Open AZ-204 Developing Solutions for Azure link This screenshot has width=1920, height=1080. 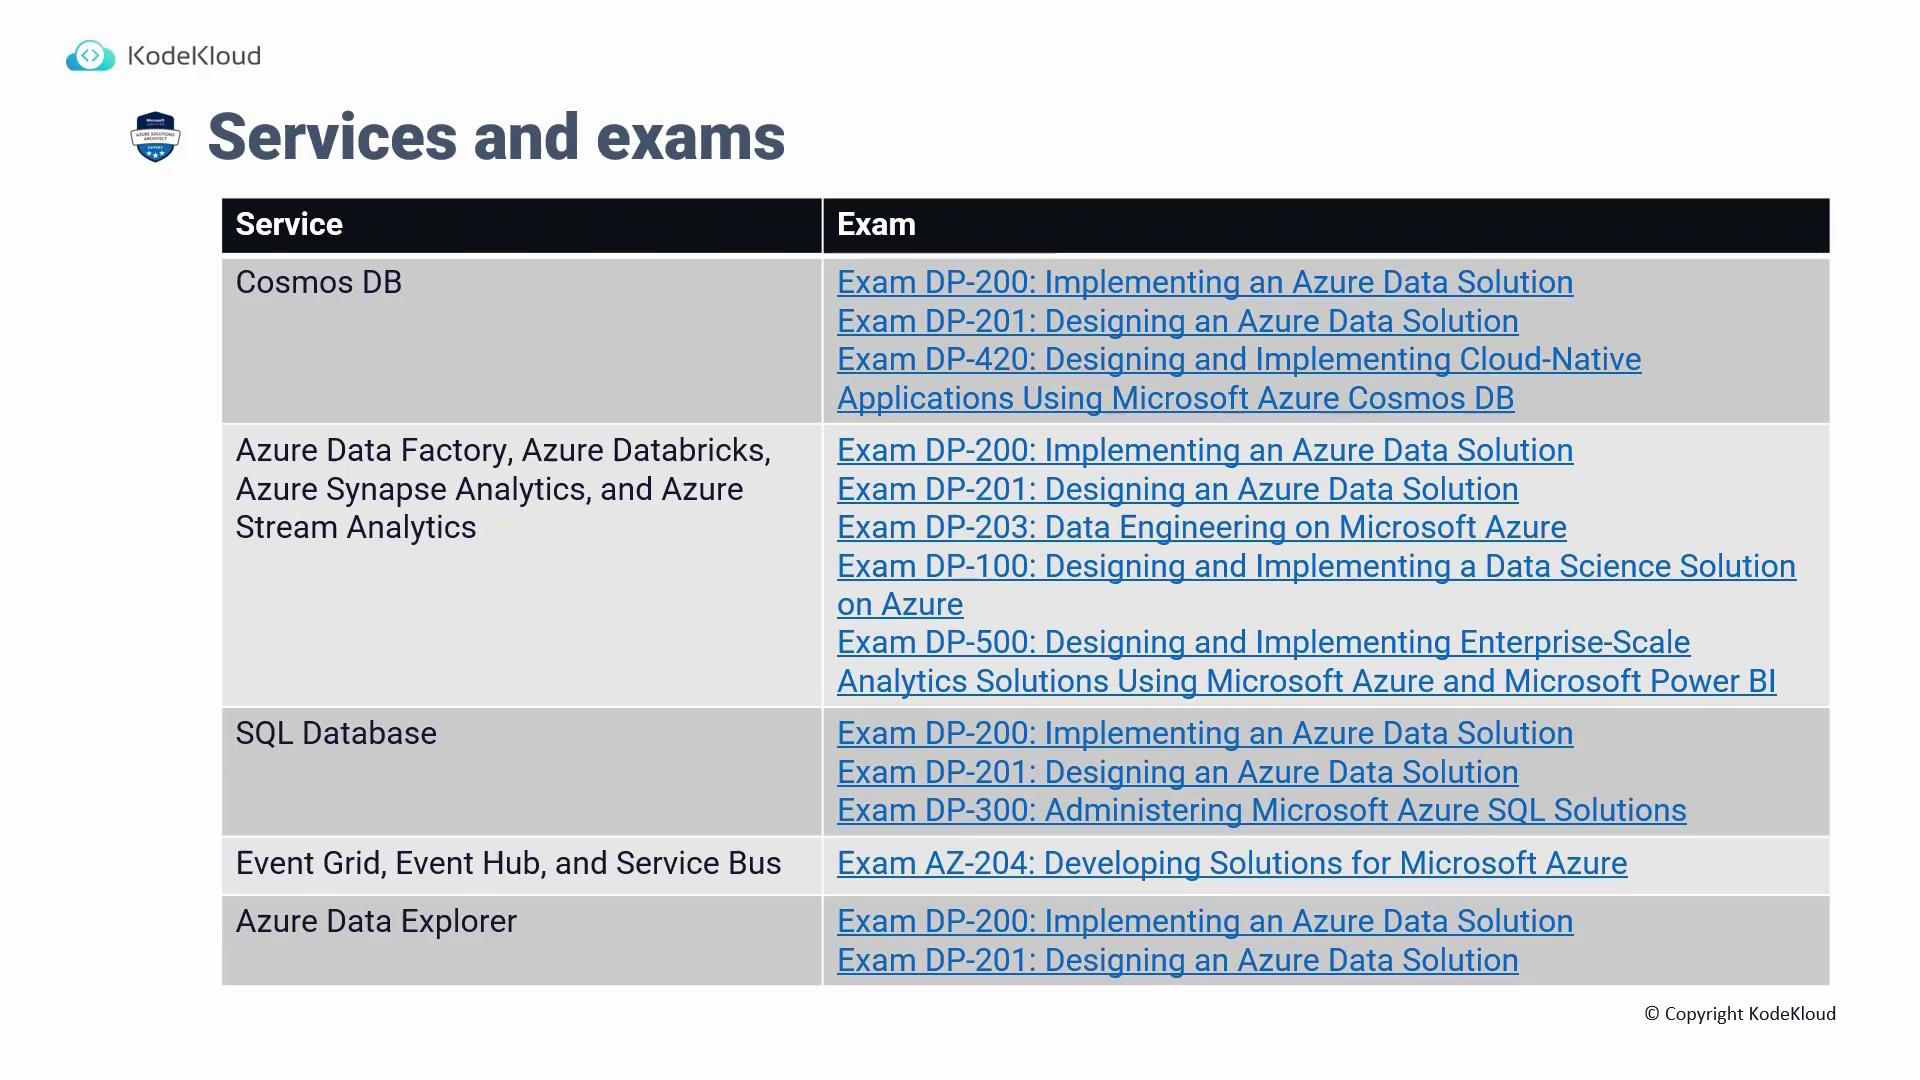pos(1231,864)
